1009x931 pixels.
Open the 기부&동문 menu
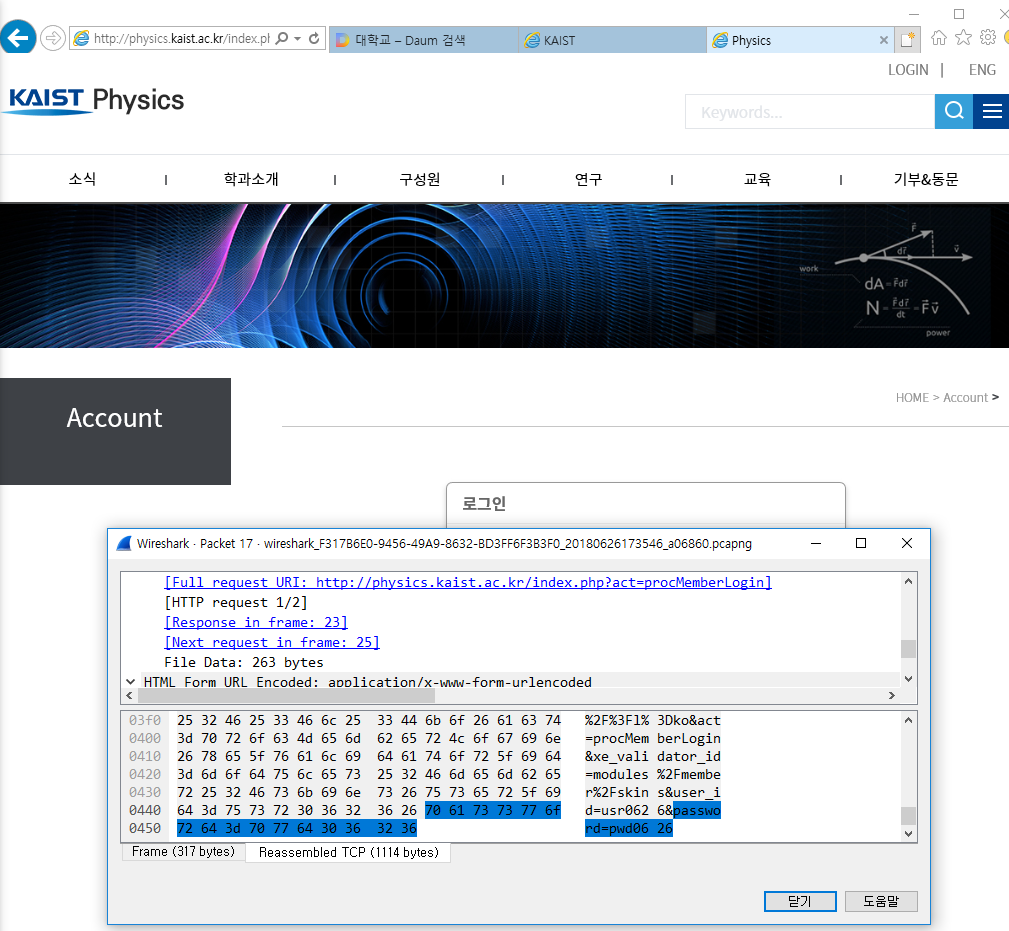[925, 180]
